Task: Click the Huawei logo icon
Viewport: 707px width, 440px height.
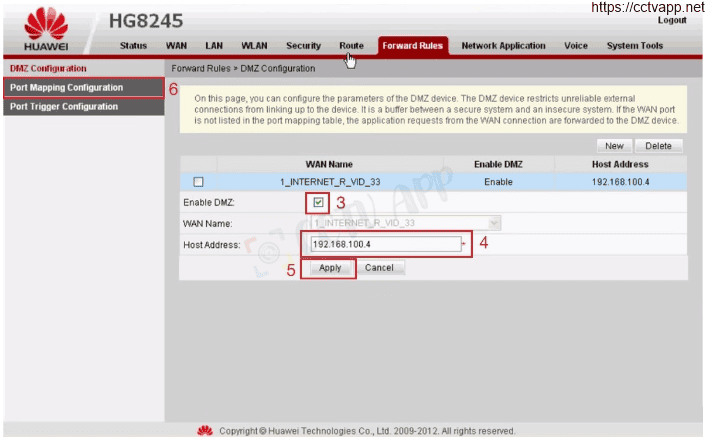Action: tap(47, 22)
